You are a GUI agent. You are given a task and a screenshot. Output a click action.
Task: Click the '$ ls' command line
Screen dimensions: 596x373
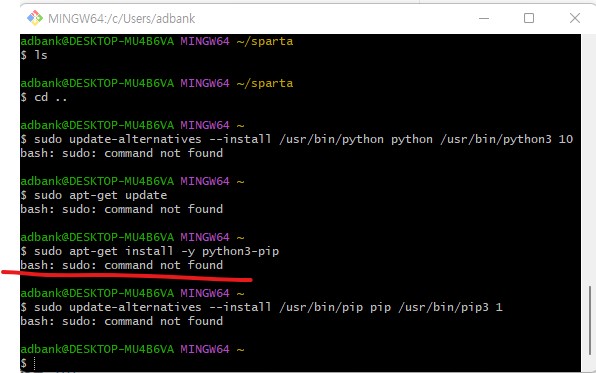click(x=34, y=55)
